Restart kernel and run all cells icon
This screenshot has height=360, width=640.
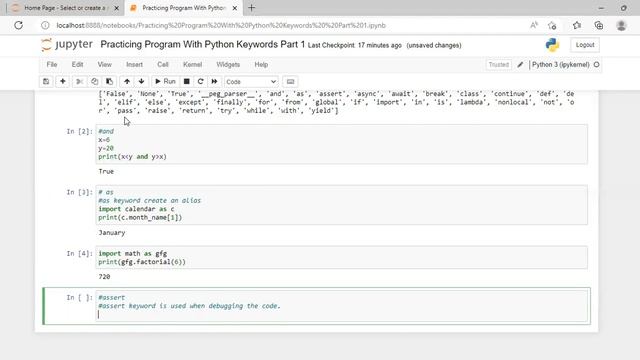[x=214, y=82]
